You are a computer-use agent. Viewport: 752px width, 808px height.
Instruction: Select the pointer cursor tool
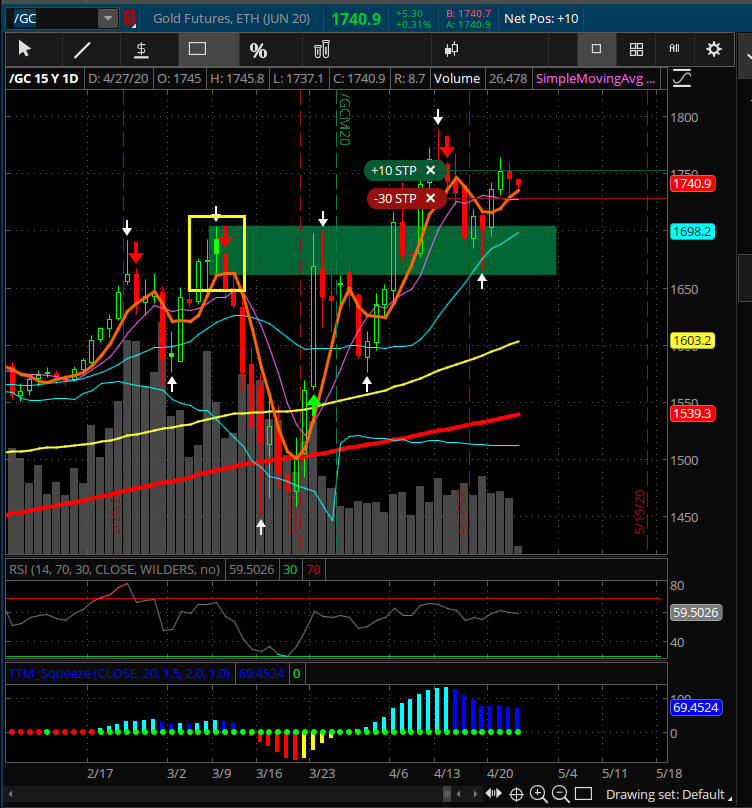tap(25, 49)
